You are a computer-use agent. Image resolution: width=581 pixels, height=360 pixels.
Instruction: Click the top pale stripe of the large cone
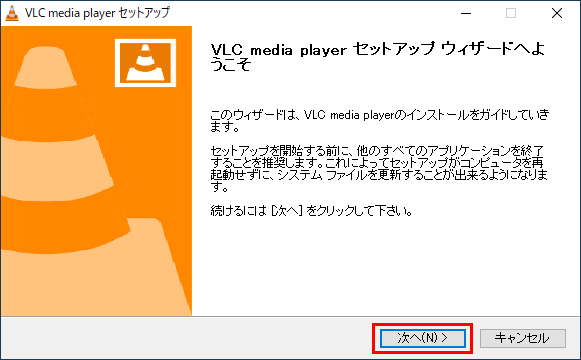pos(45,68)
